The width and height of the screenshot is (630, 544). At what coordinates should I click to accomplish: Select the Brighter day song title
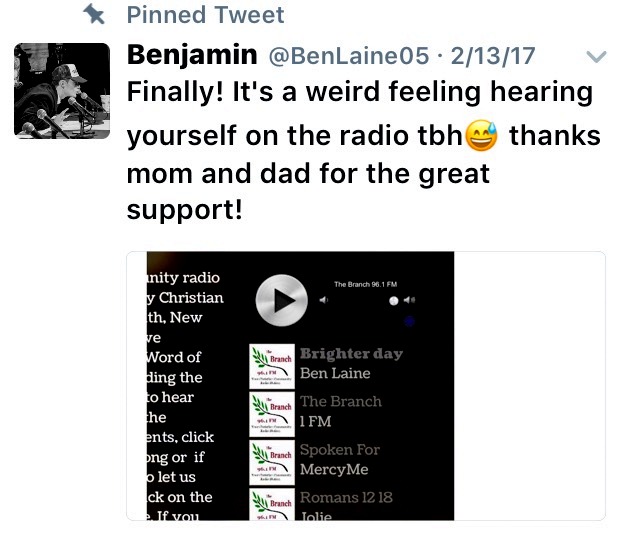pos(350,354)
